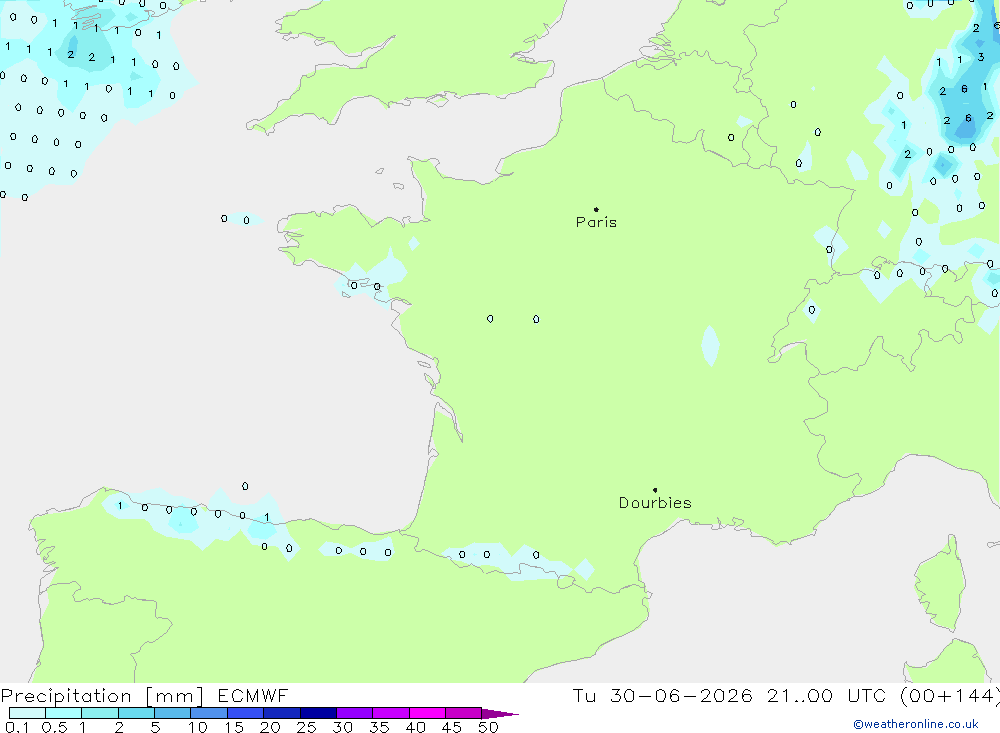Click the 50 mm legend arrow tip
Screen dimensions: 1000x733
500,713
